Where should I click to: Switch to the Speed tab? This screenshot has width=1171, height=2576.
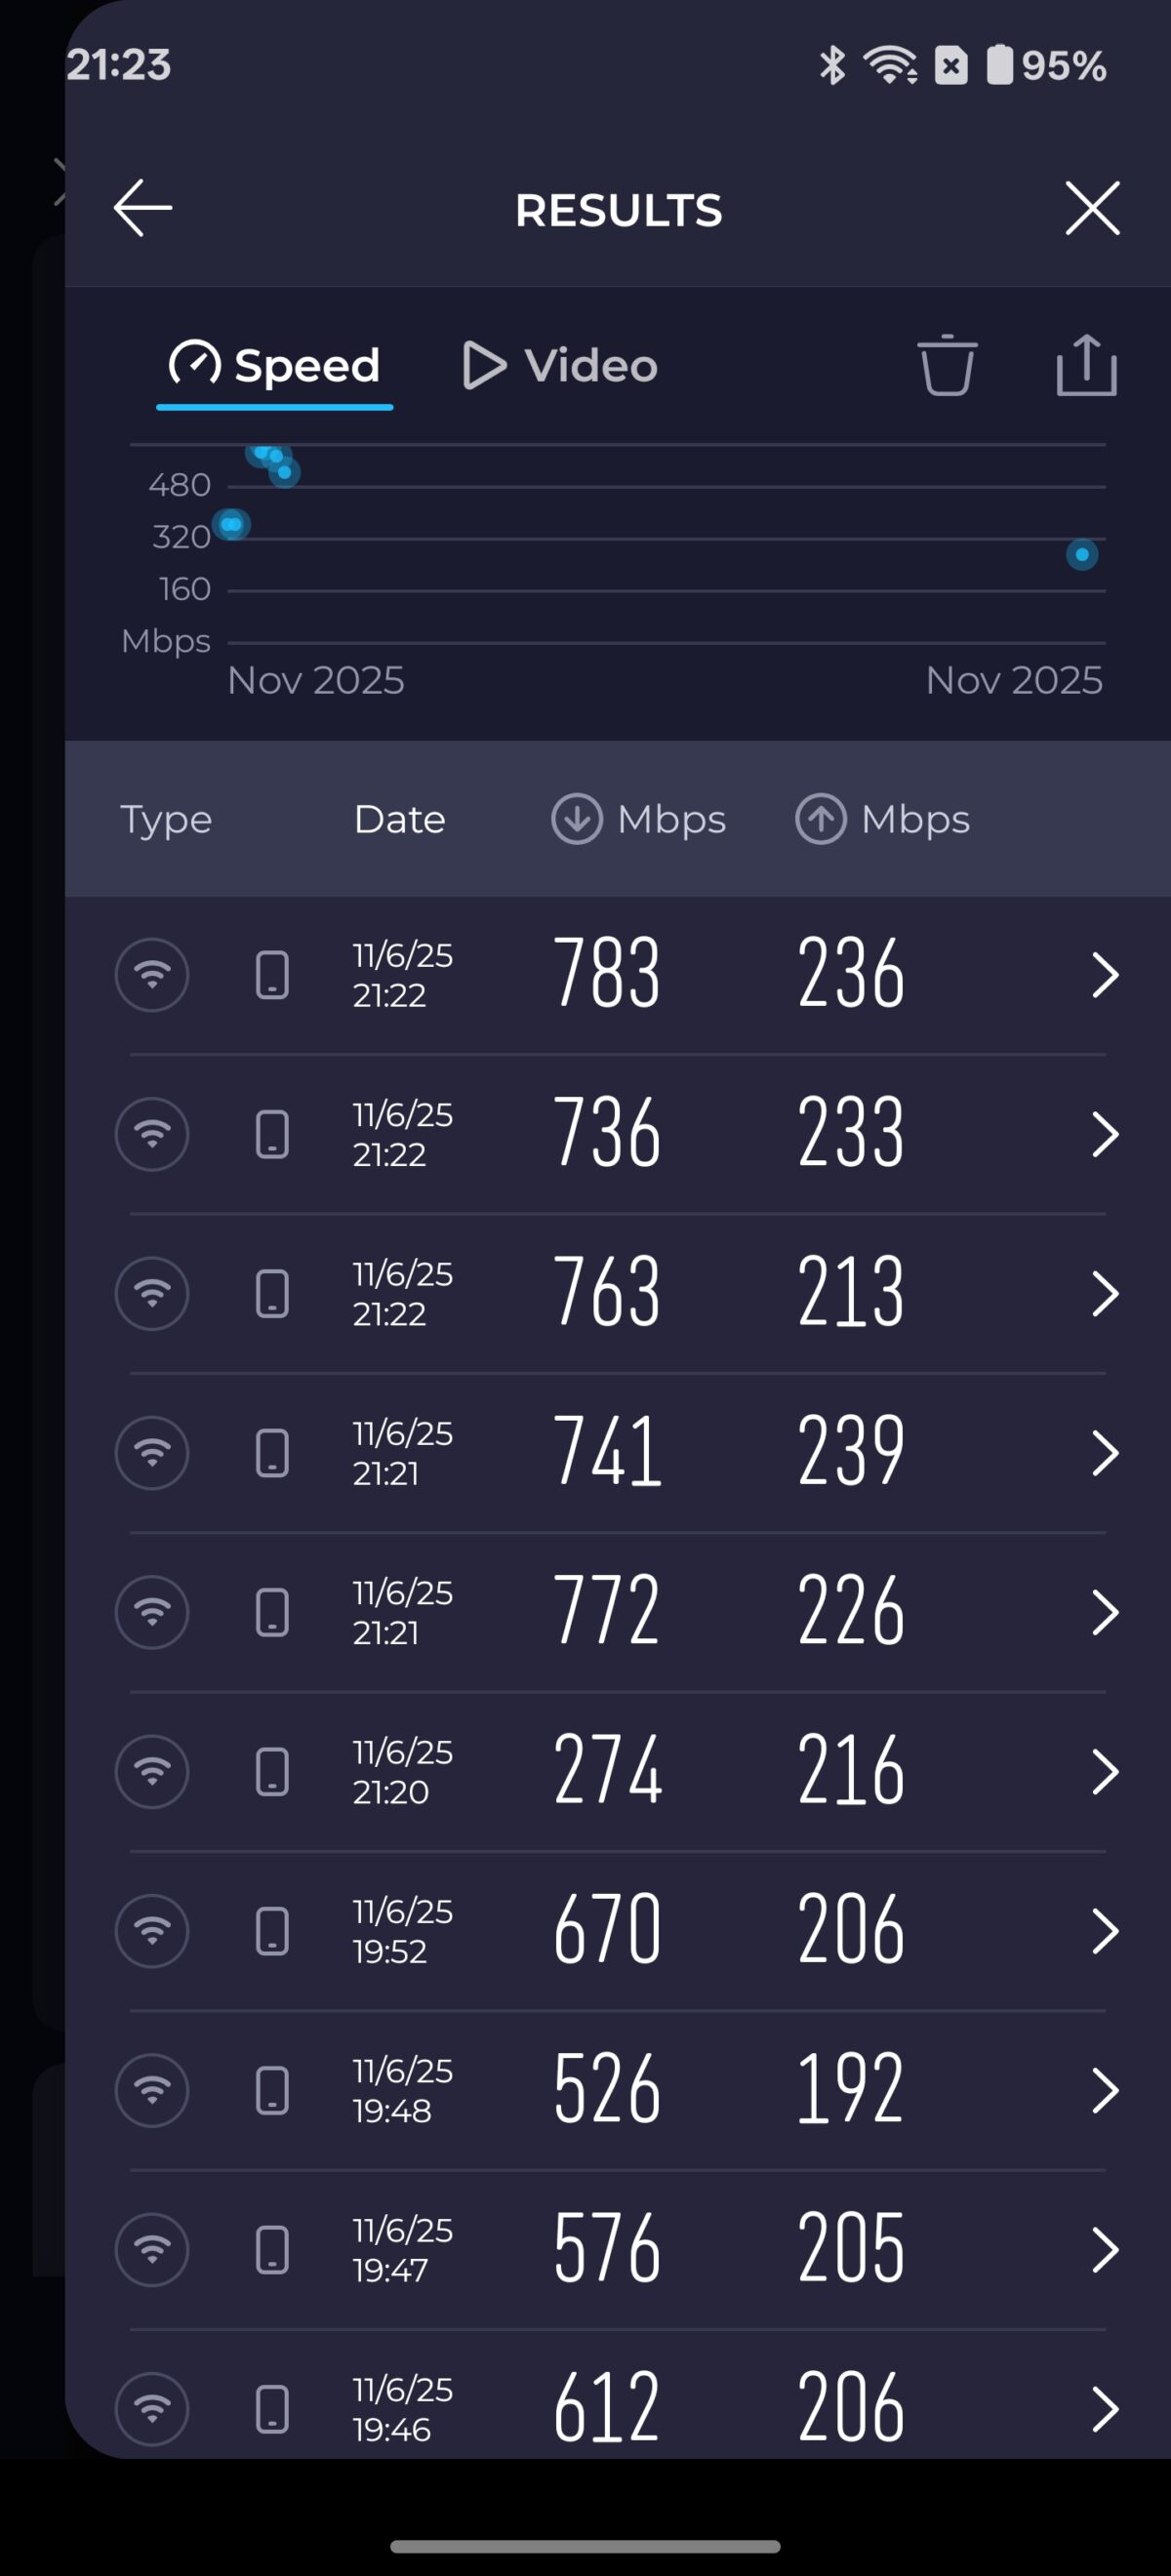[275, 366]
